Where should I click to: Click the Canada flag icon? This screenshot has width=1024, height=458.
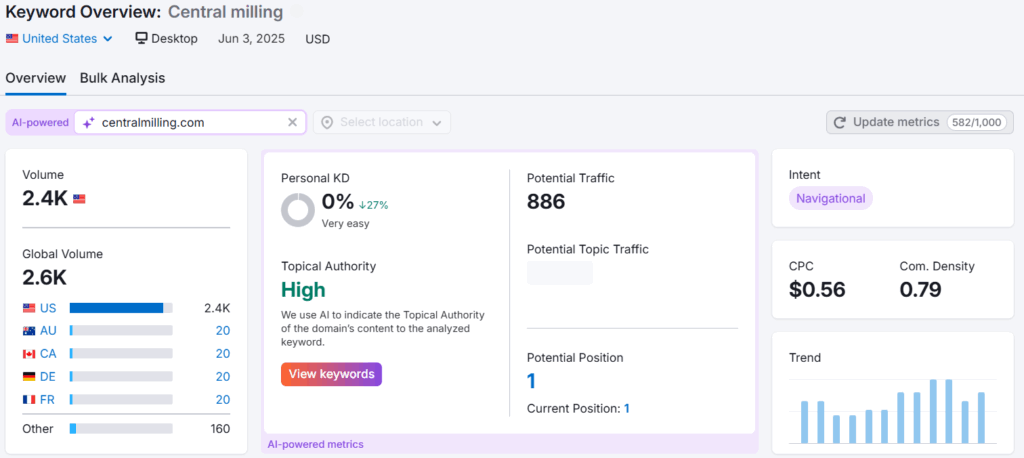(x=29, y=353)
